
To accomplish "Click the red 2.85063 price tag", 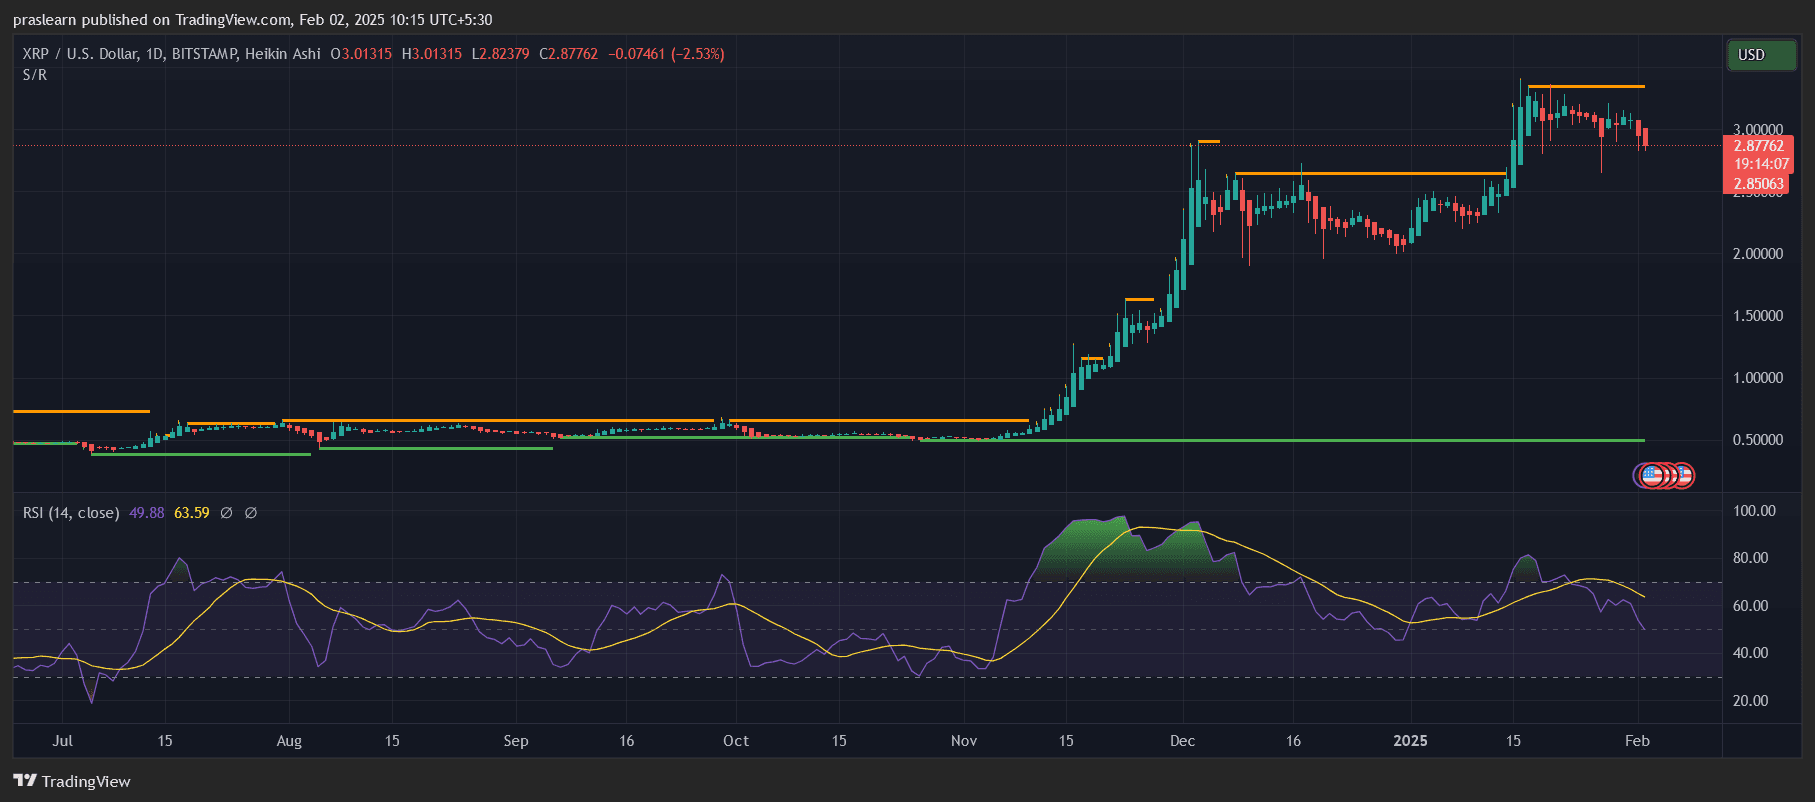I will tap(1758, 184).
